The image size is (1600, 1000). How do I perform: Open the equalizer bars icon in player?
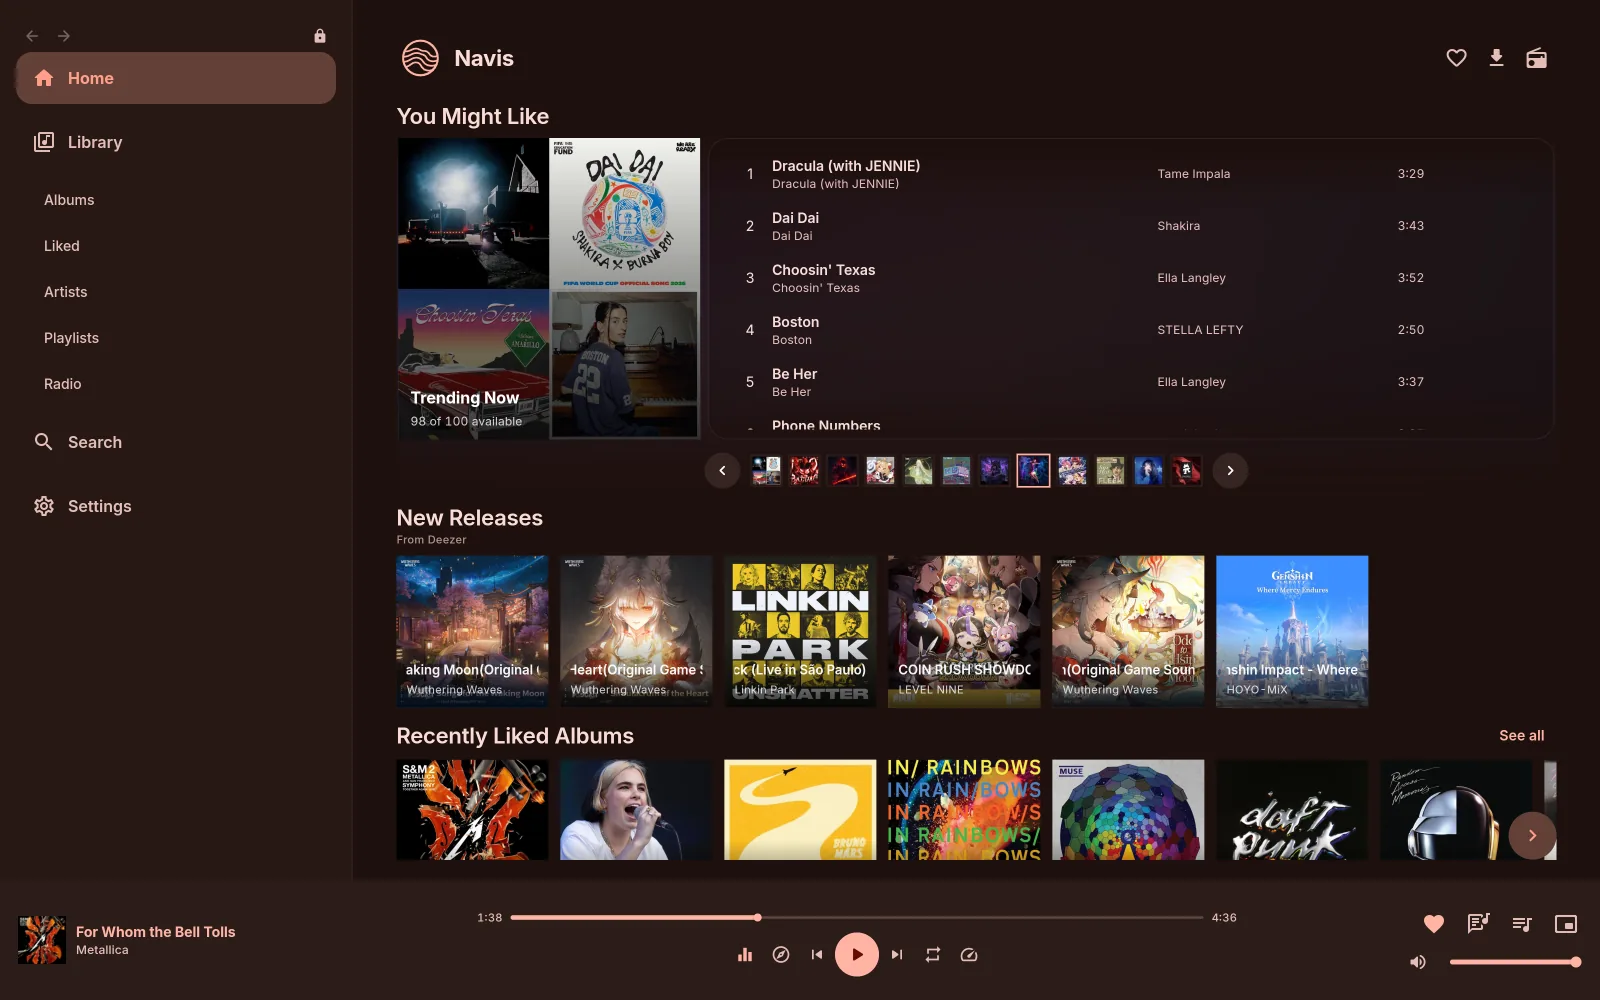pos(745,955)
